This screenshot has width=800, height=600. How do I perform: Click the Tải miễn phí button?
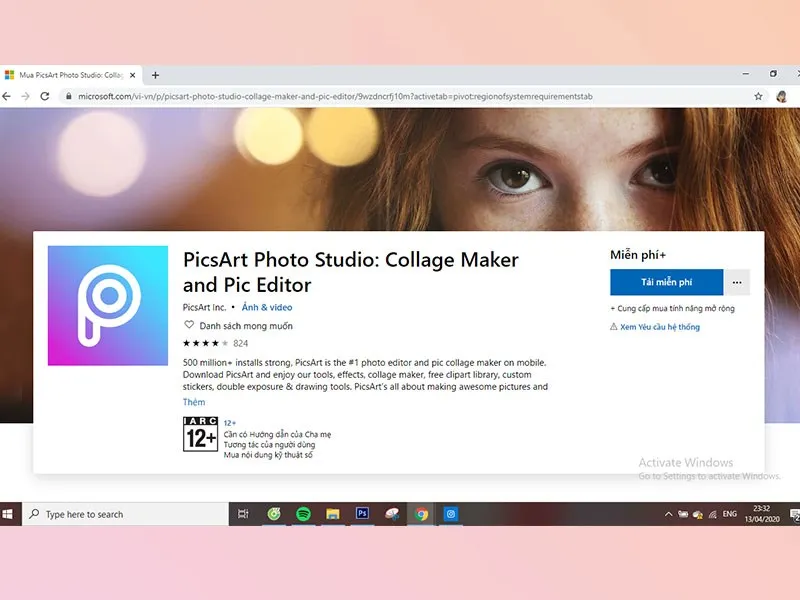(x=665, y=282)
